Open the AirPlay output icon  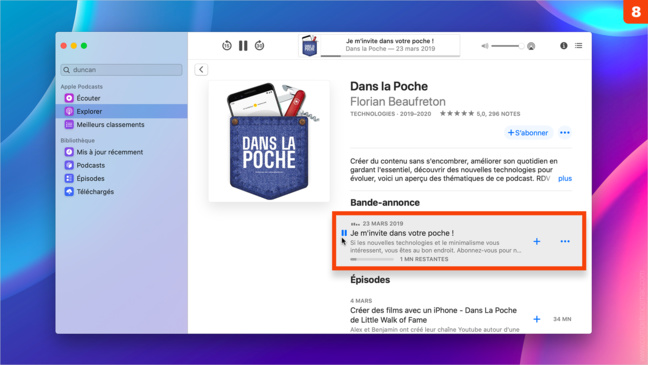(x=531, y=46)
